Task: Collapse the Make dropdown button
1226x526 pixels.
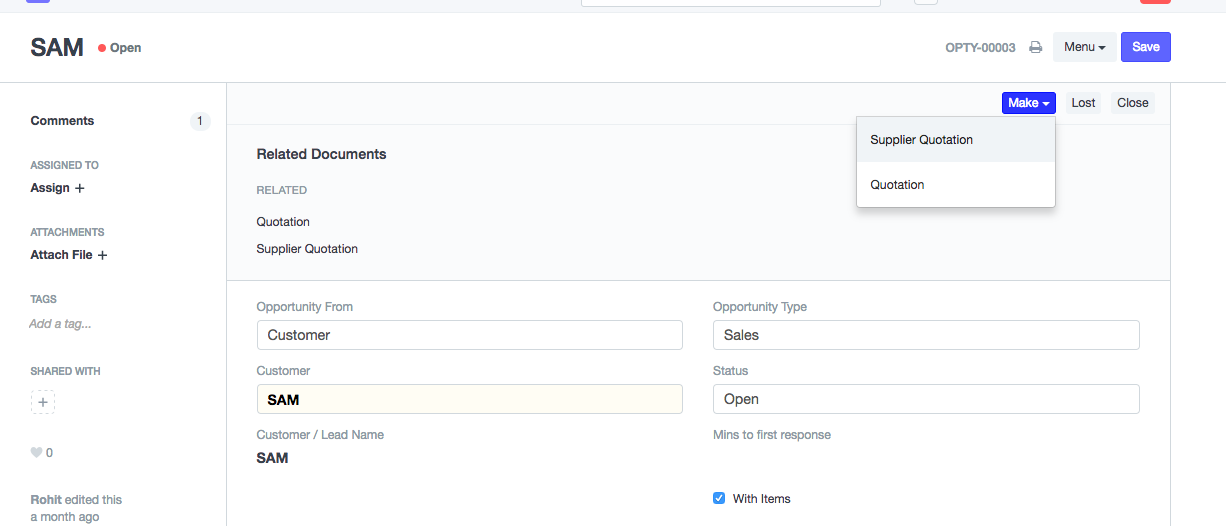Action: [x=1028, y=103]
